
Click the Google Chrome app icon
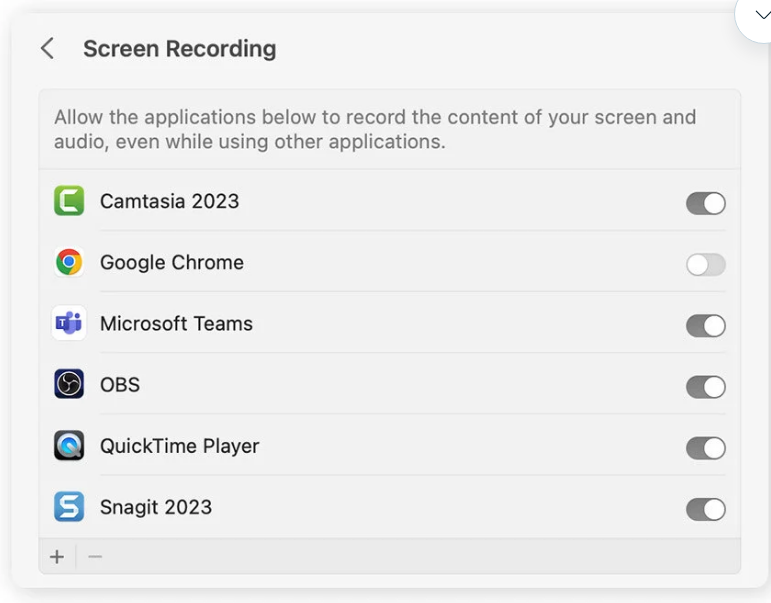pos(69,263)
